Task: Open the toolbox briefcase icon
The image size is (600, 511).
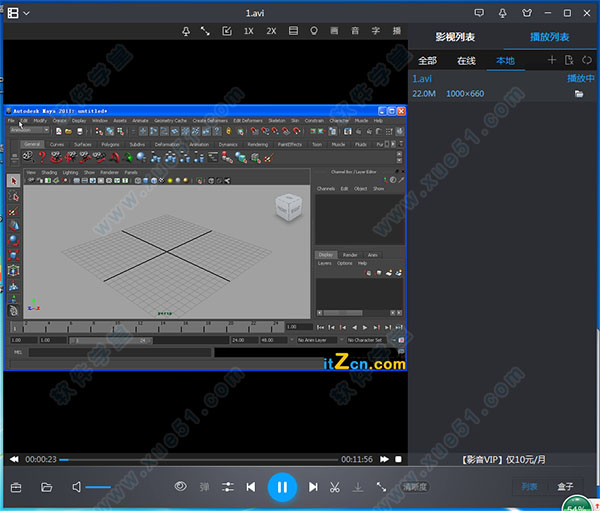Action: pos(16,487)
